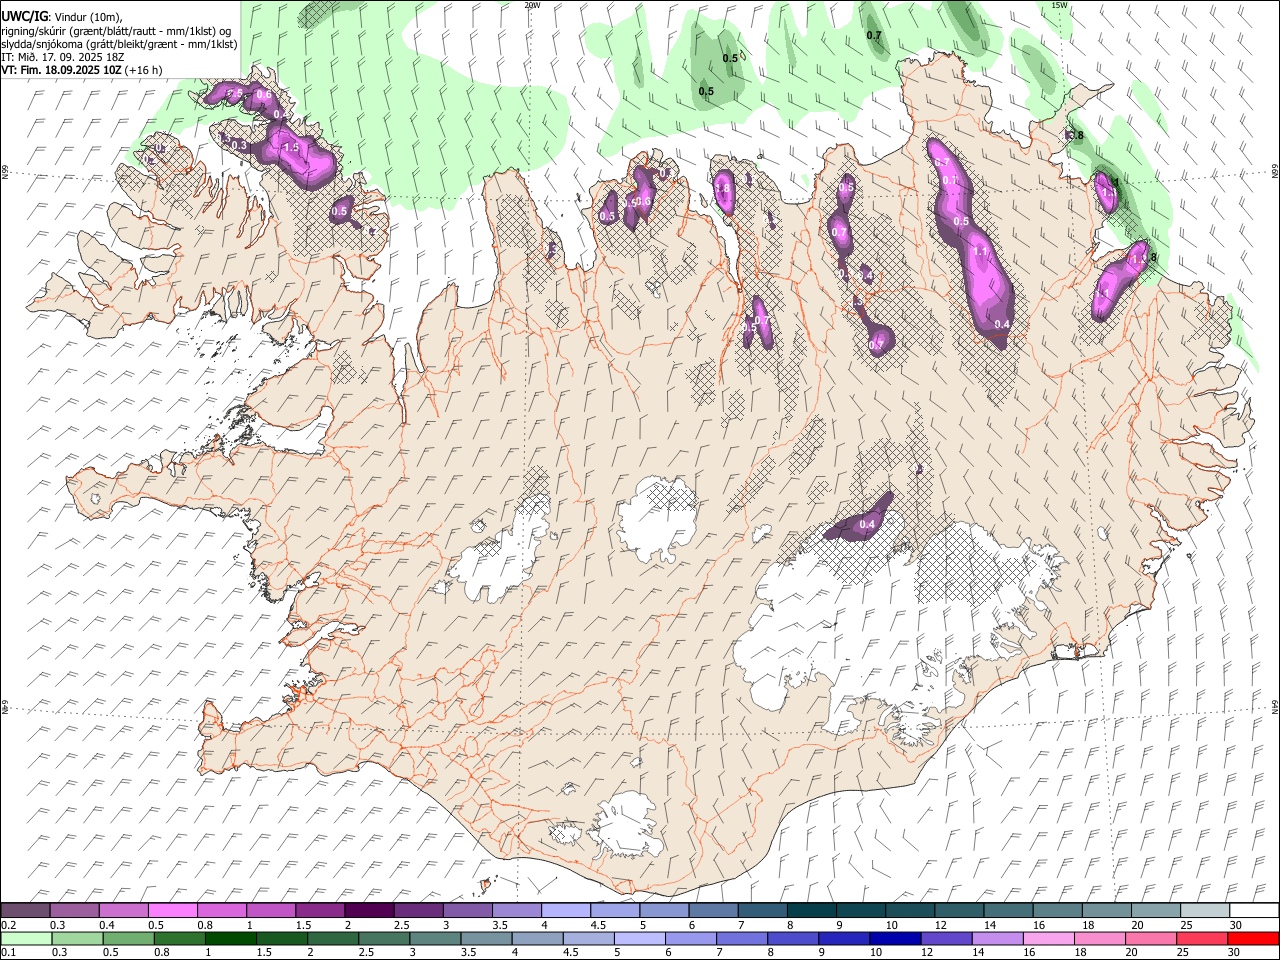Click the 'rigning/skúrir' legend description line
The height and width of the screenshot is (960, 1280).
coord(116,31)
